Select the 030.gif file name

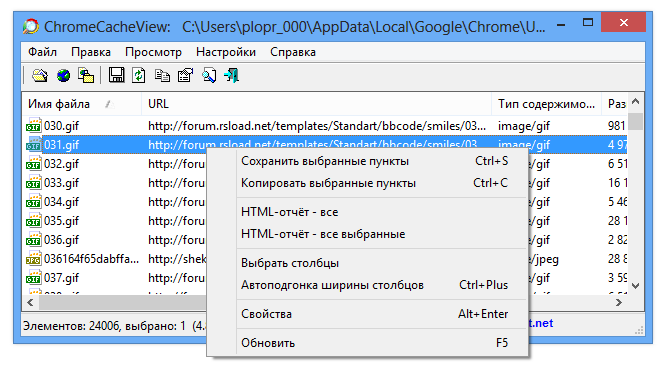click(x=61, y=126)
